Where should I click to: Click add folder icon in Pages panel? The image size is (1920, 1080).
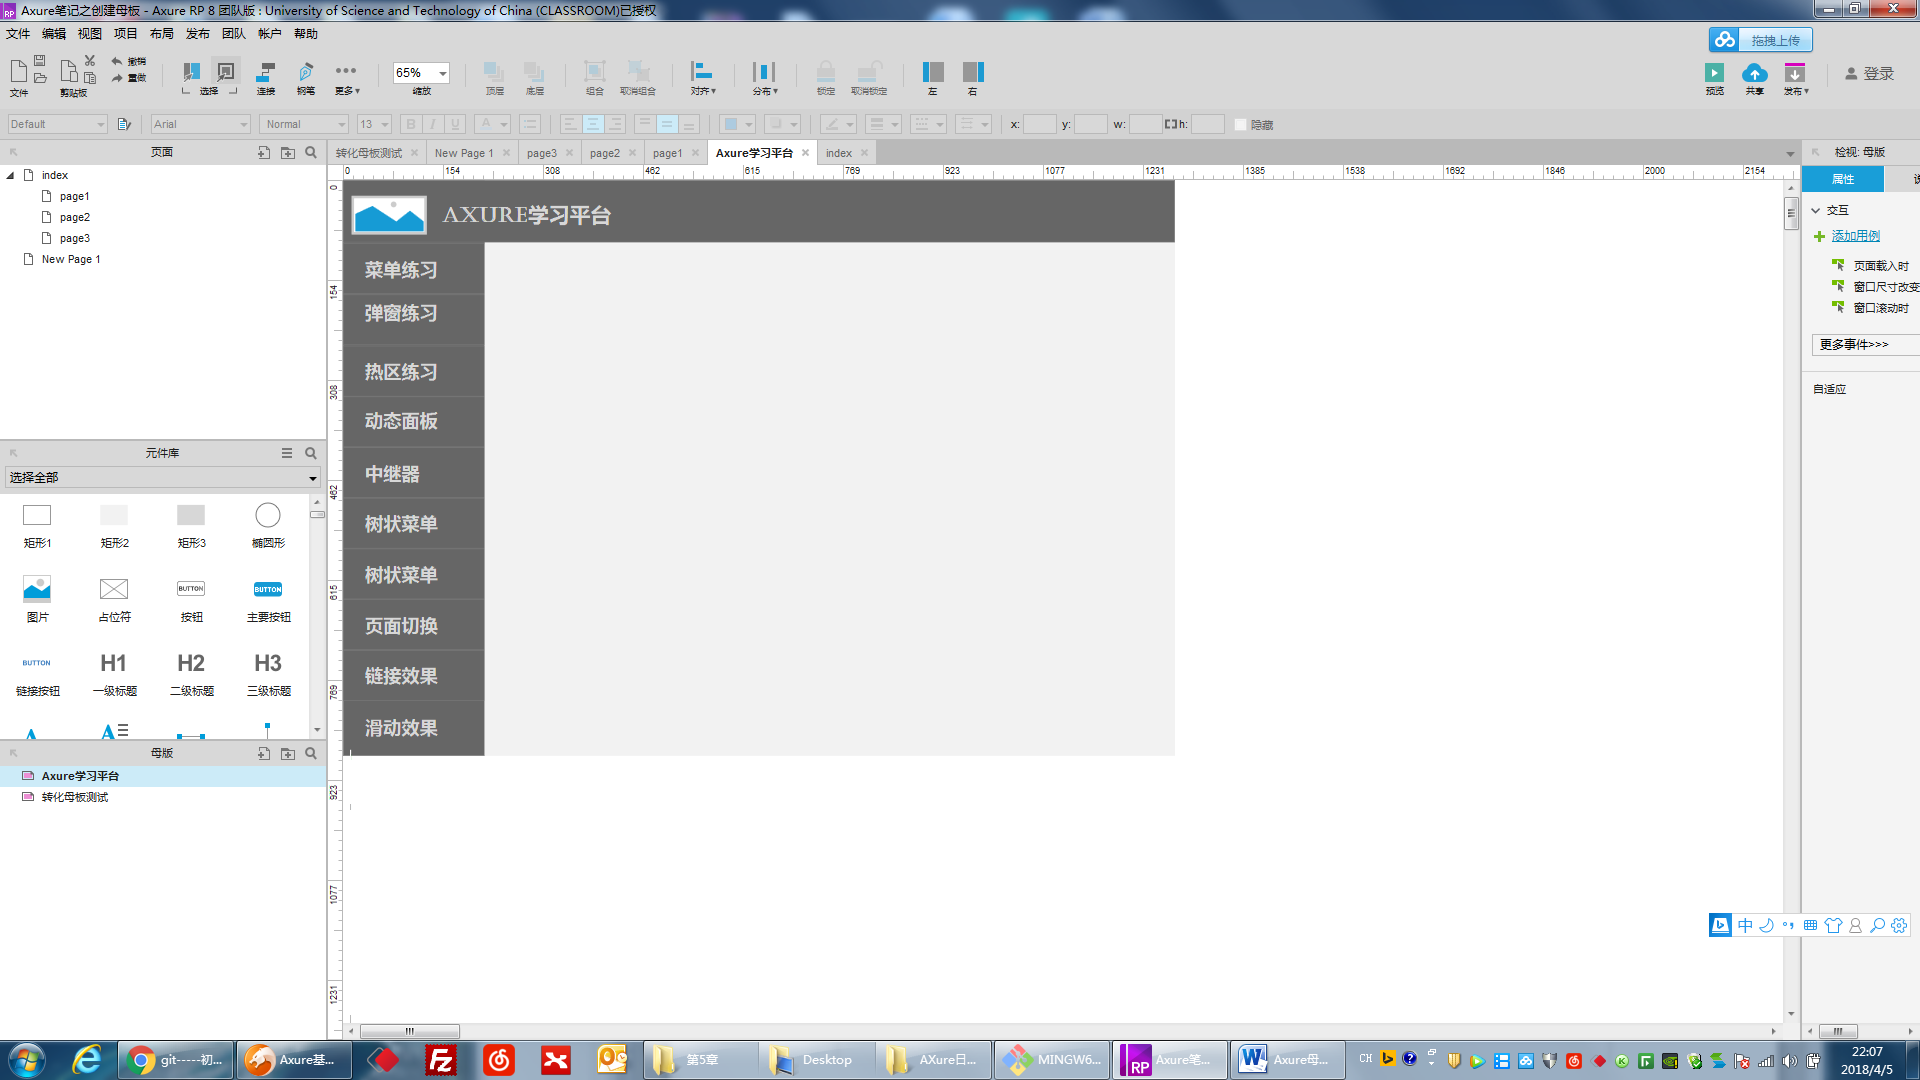click(x=288, y=152)
